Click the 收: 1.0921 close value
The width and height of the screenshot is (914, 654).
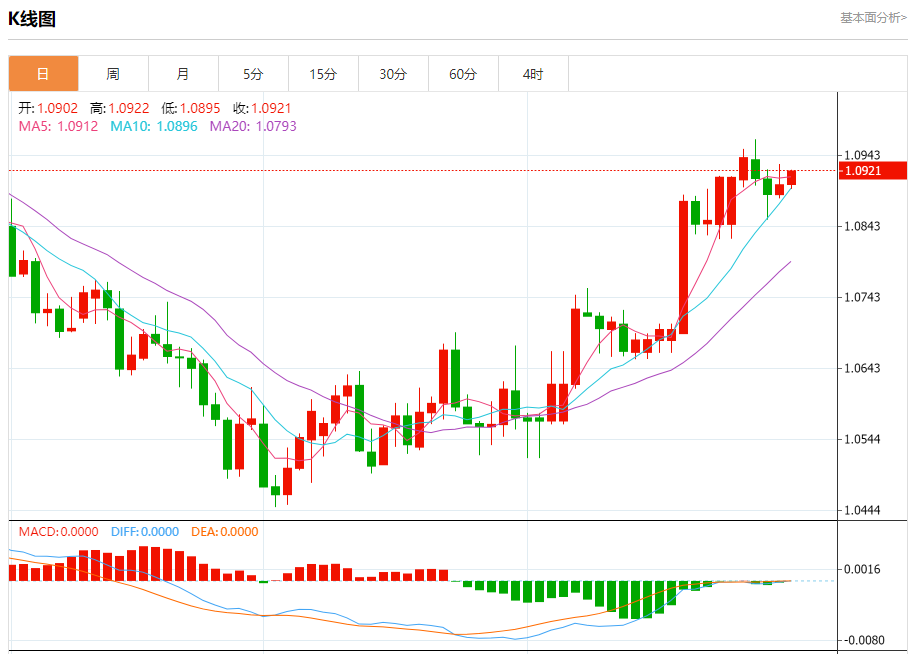[262, 108]
